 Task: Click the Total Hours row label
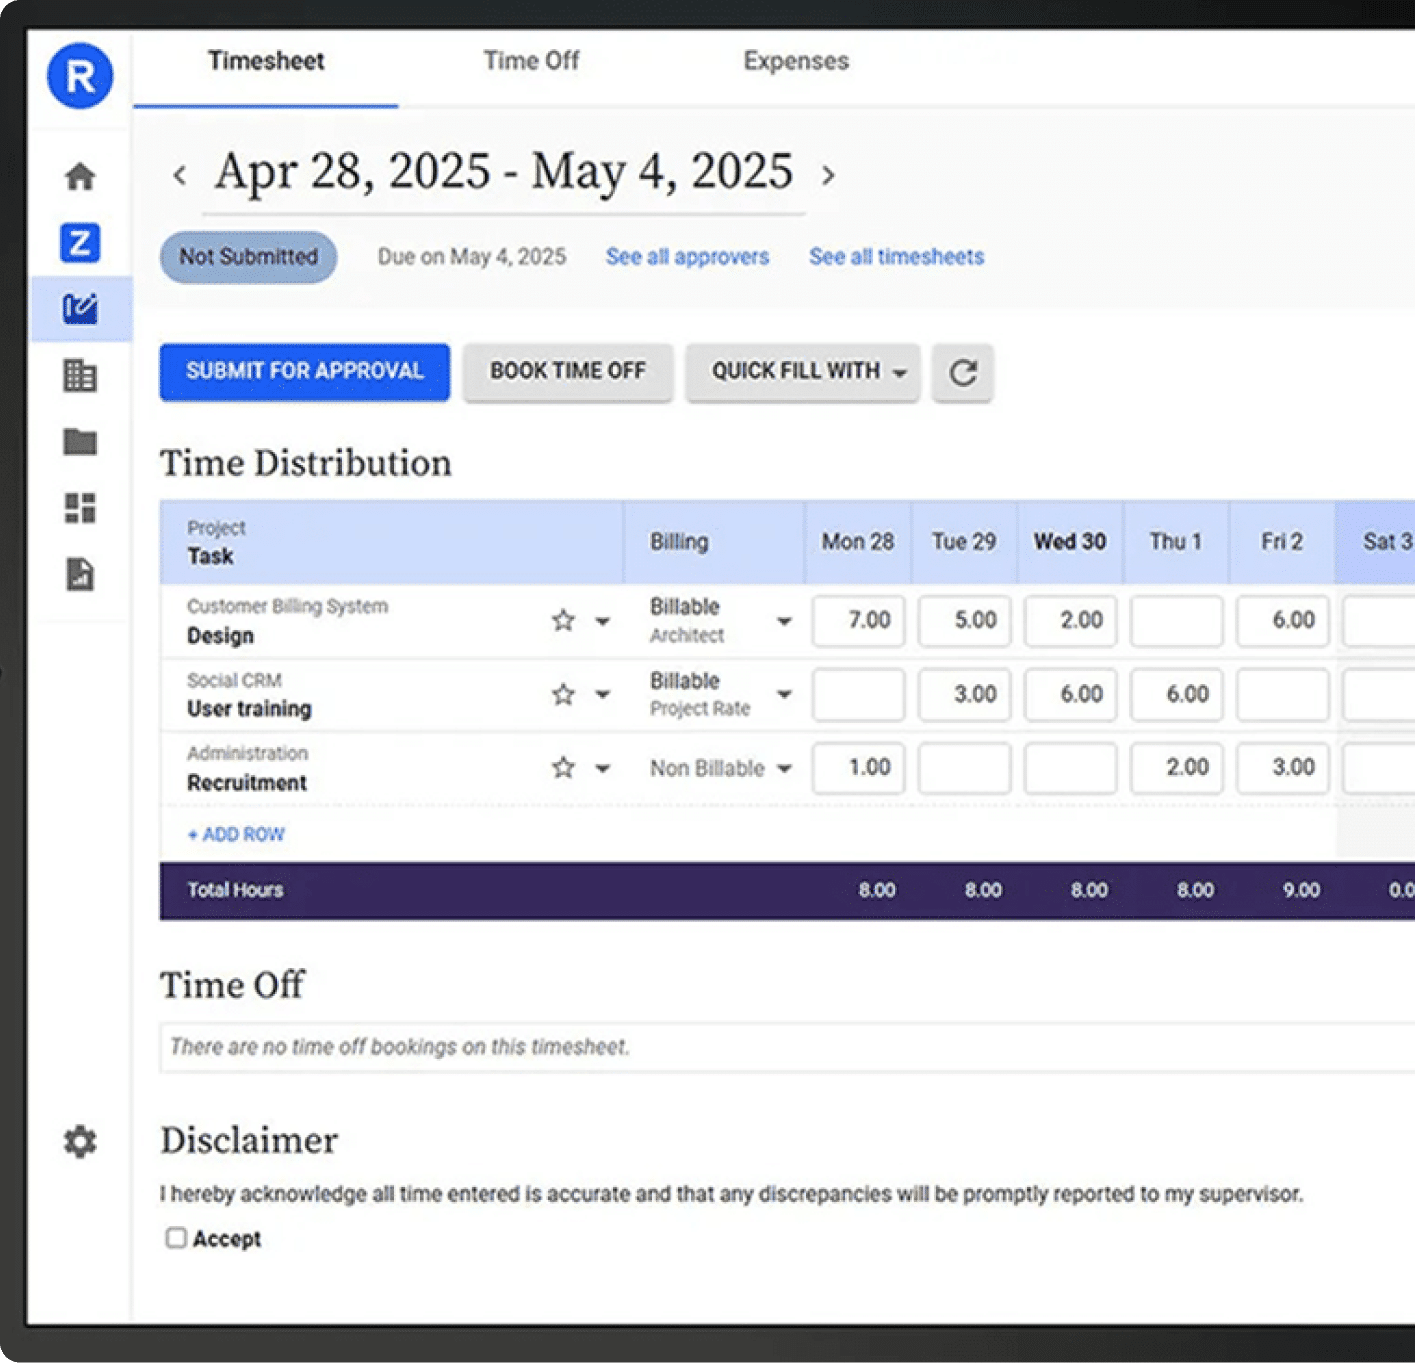[x=235, y=890]
